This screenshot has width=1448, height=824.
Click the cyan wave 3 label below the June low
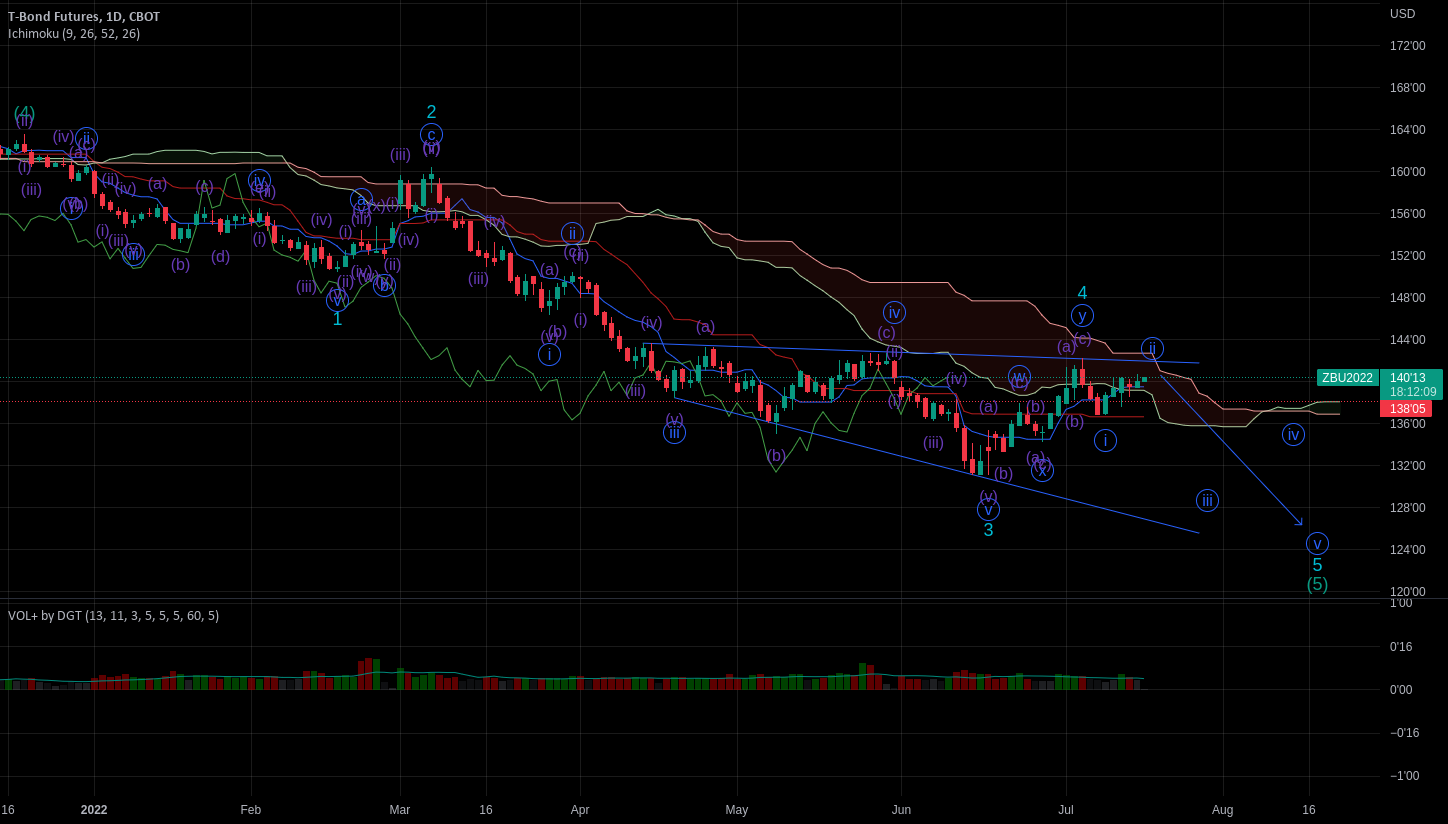click(988, 529)
